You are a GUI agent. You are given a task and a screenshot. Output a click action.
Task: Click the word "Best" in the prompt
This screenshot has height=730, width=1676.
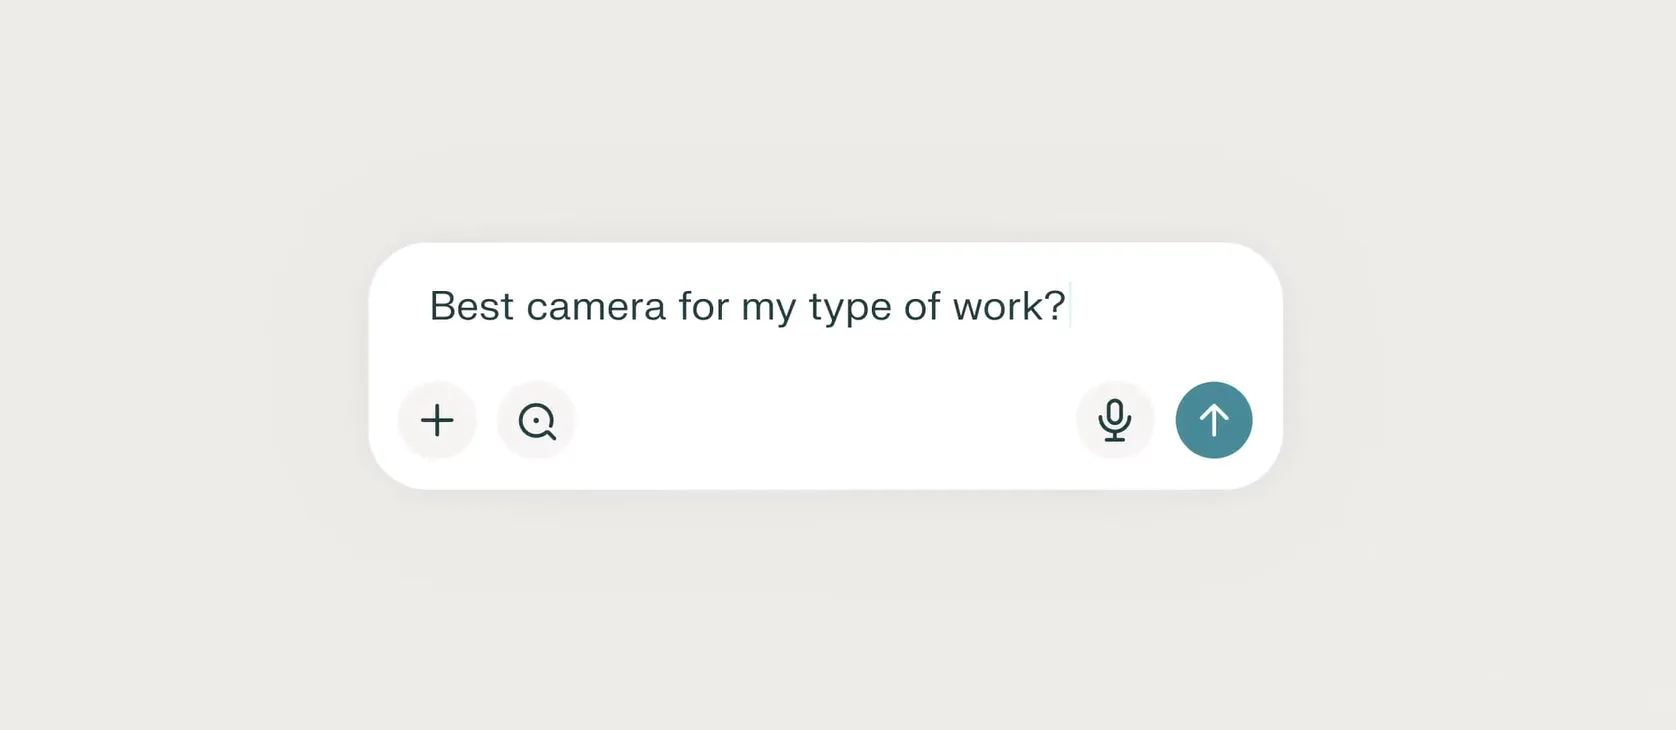point(471,306)
